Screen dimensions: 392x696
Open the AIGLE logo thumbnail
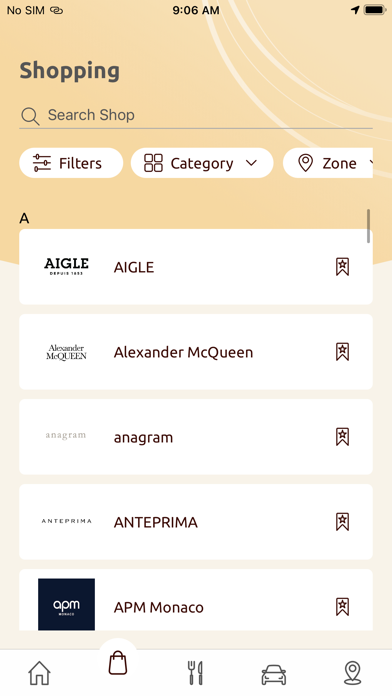(x=66, y=266)
